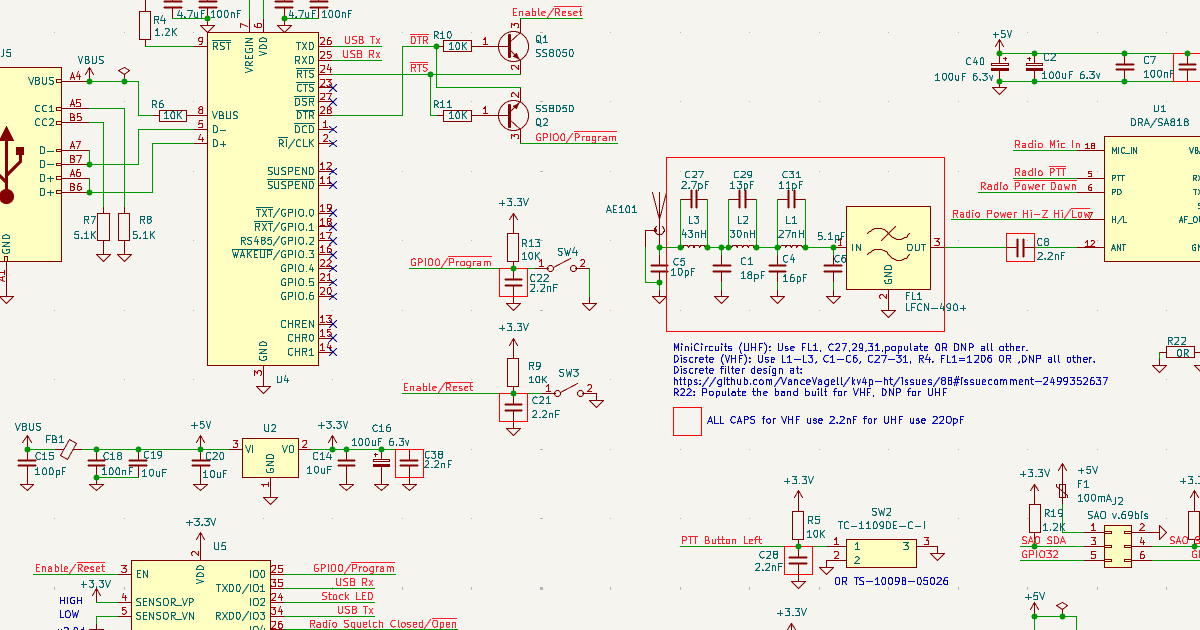Select the 'HIGH' text near SENSOR_VP
Image resolution: width=1200 pixels, height=630 pixels.
[x=71, y=601]
